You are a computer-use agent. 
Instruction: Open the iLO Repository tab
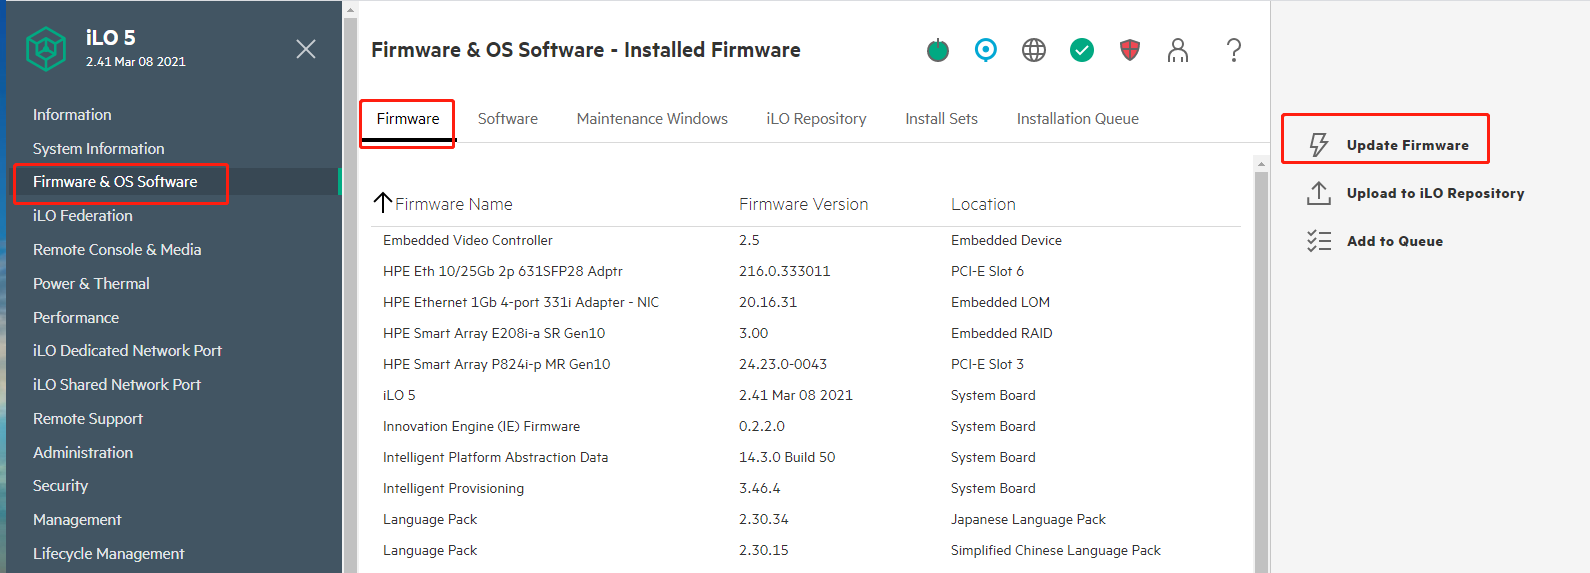pos(816,119)
